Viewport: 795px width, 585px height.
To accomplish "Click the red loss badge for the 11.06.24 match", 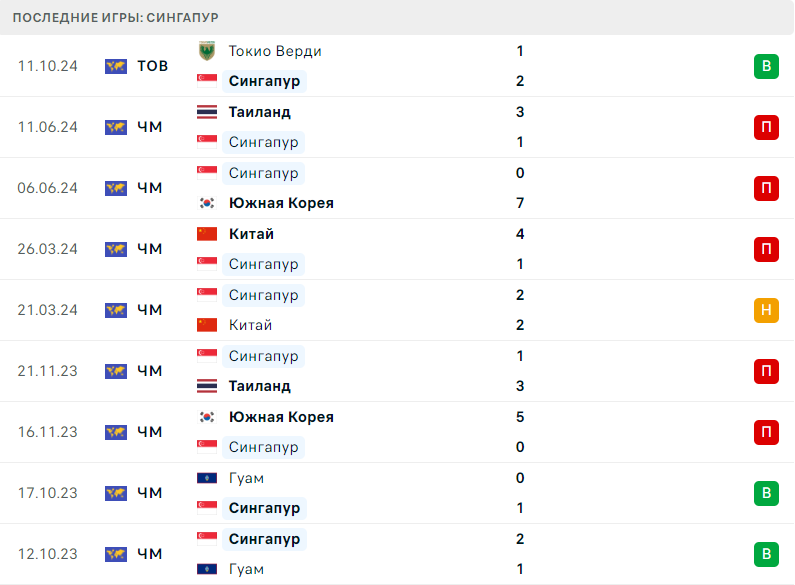I will [x=766, y=127].
